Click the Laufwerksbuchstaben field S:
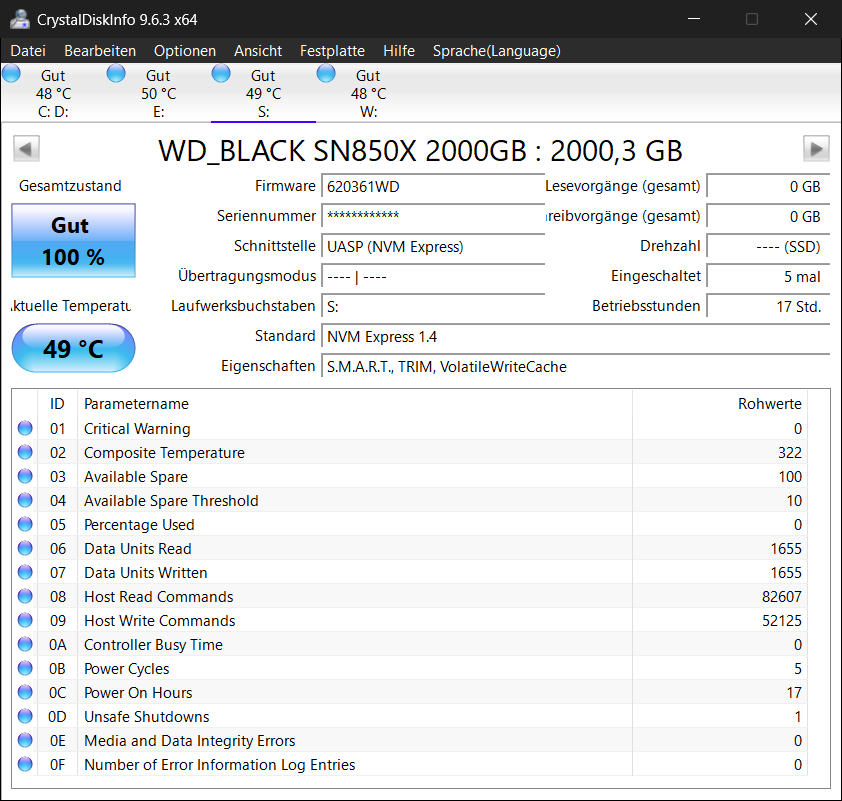 (x=433, y=307)
